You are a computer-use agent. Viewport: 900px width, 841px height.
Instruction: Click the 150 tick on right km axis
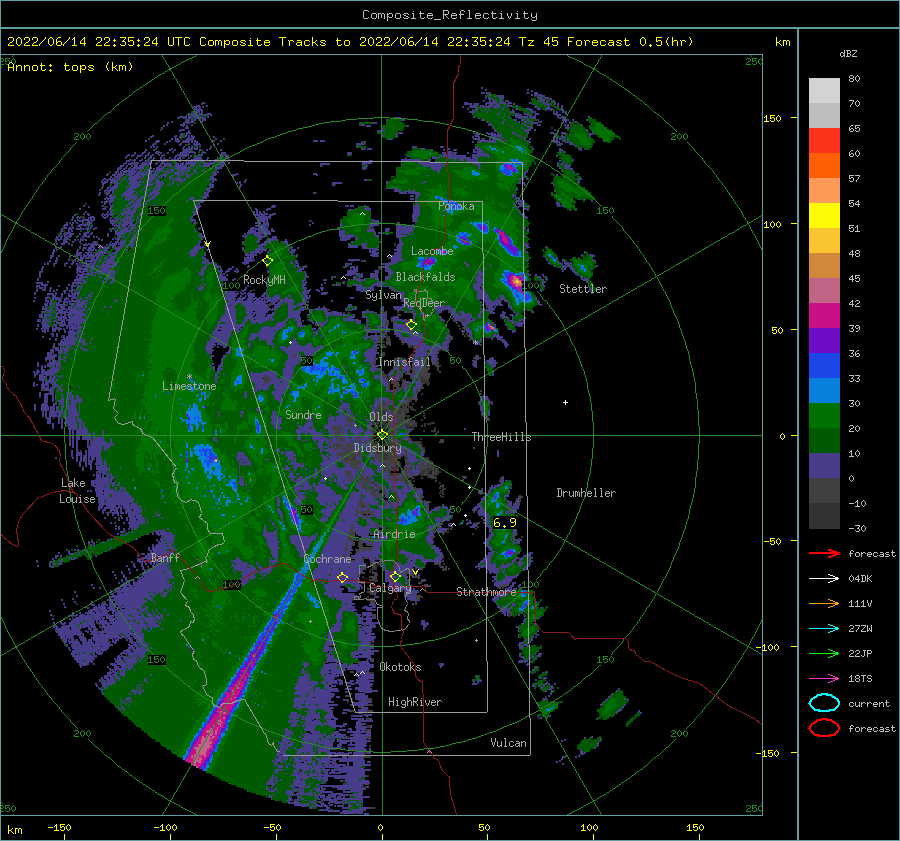tap(772, 118)
